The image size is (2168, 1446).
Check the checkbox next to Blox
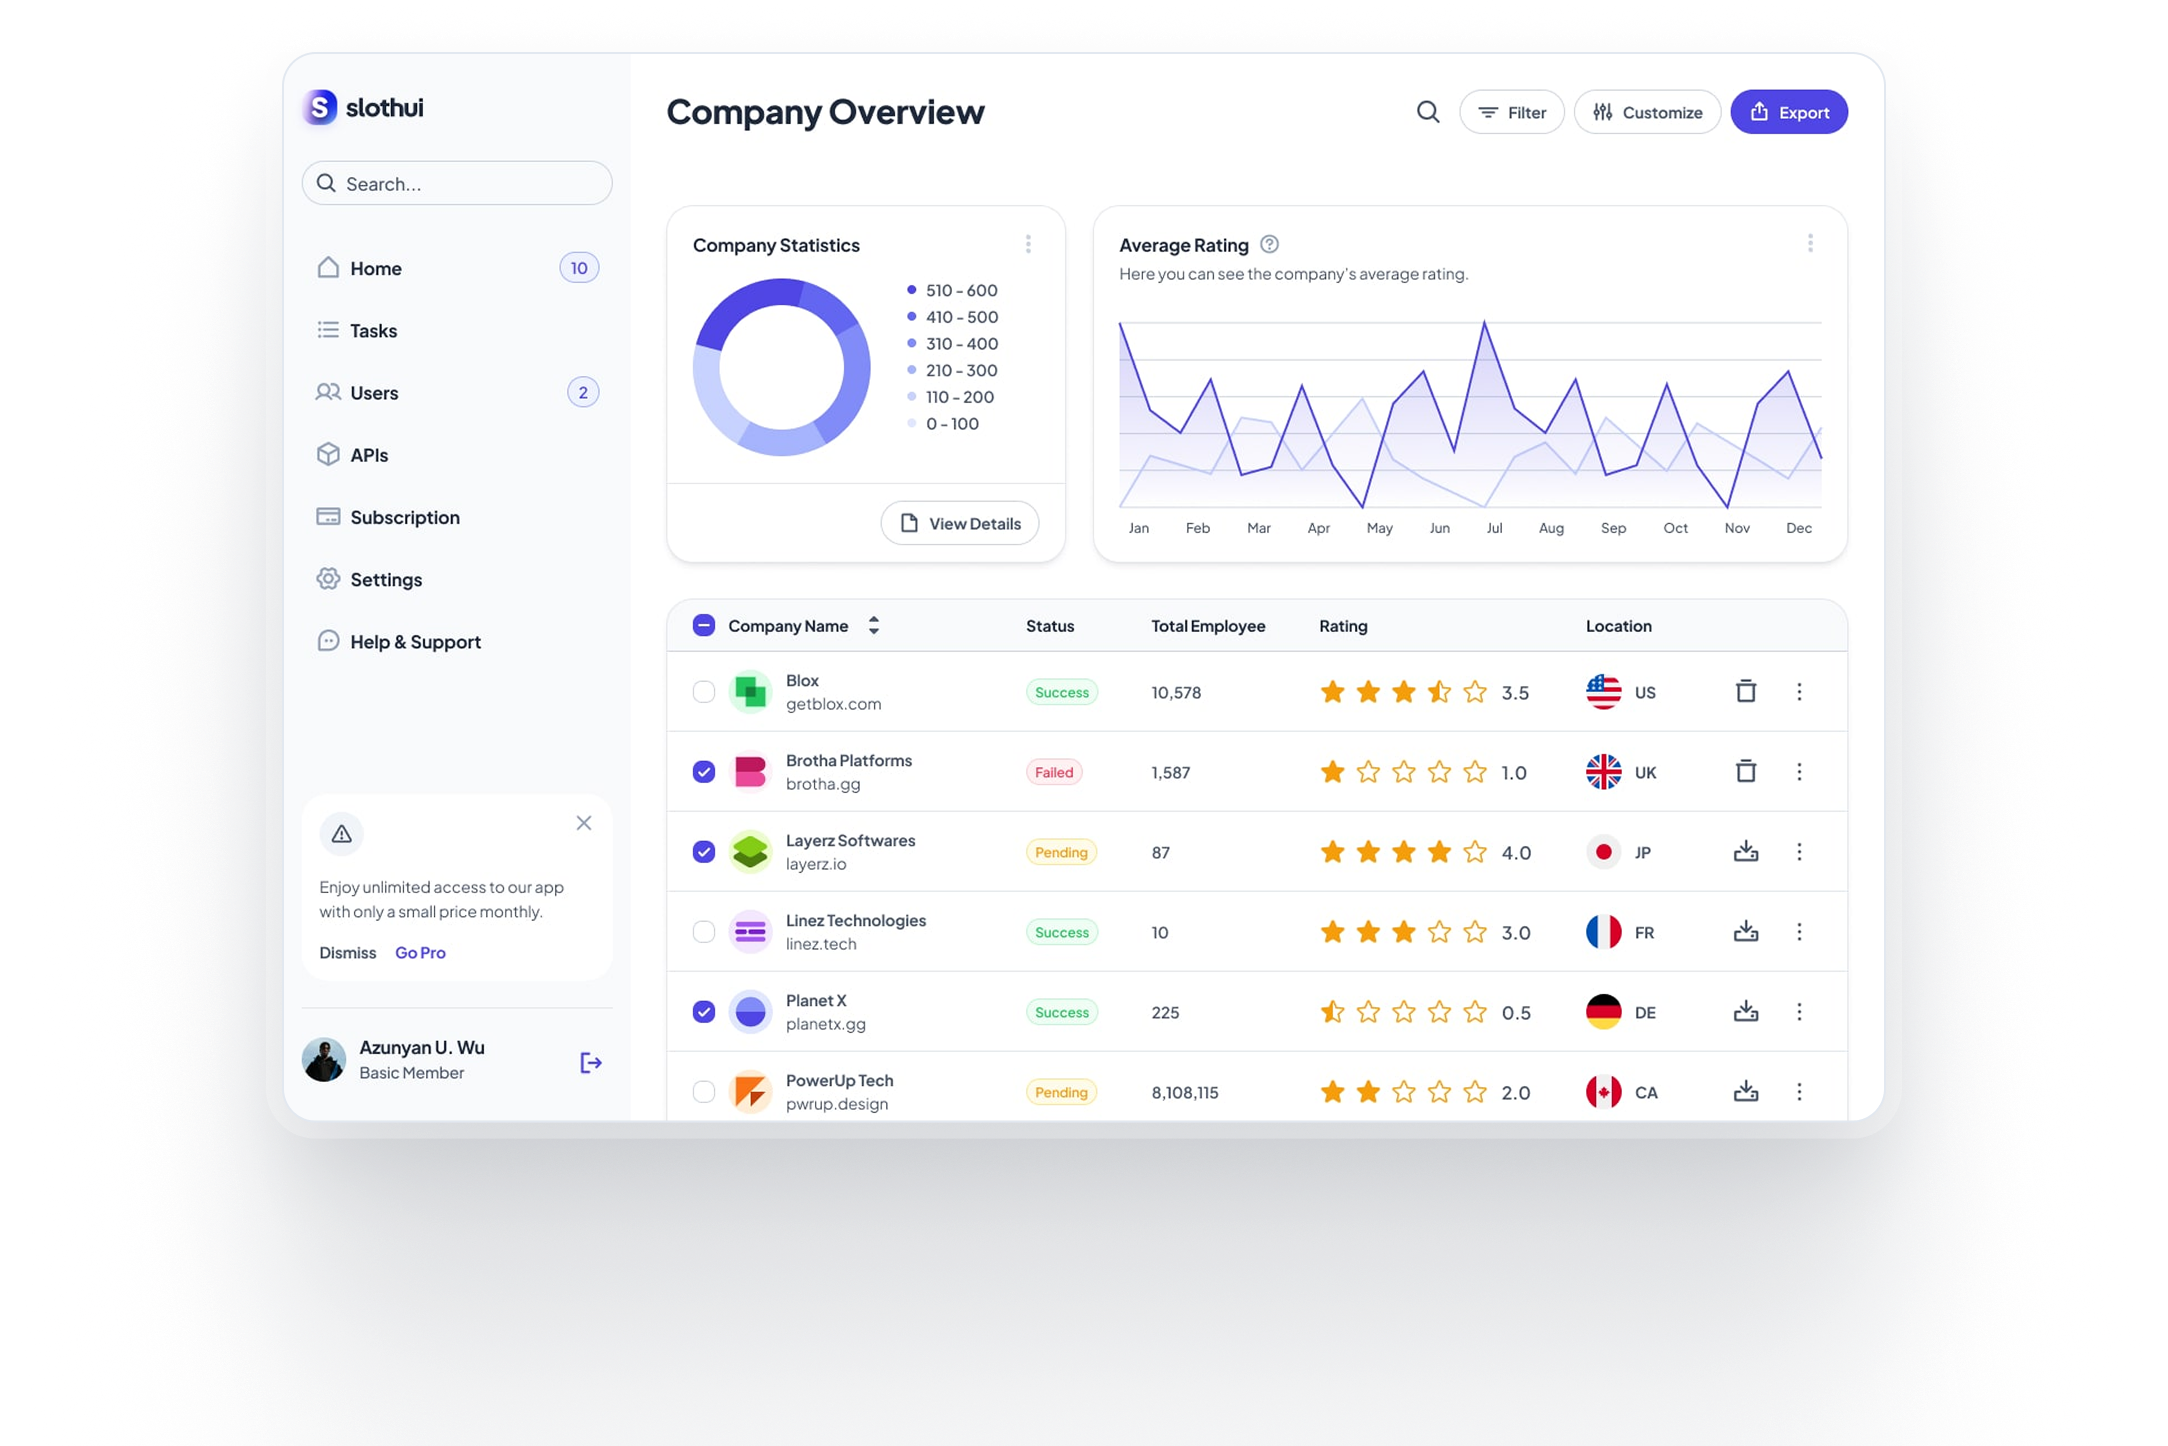(704, 691)
